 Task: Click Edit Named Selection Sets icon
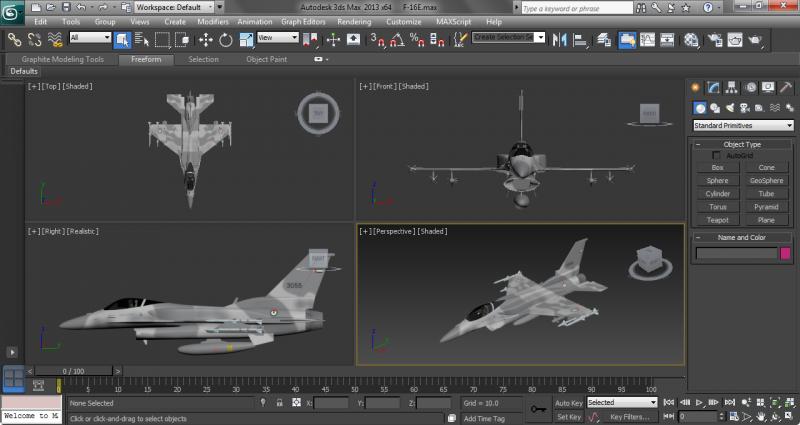coord(460,39)
